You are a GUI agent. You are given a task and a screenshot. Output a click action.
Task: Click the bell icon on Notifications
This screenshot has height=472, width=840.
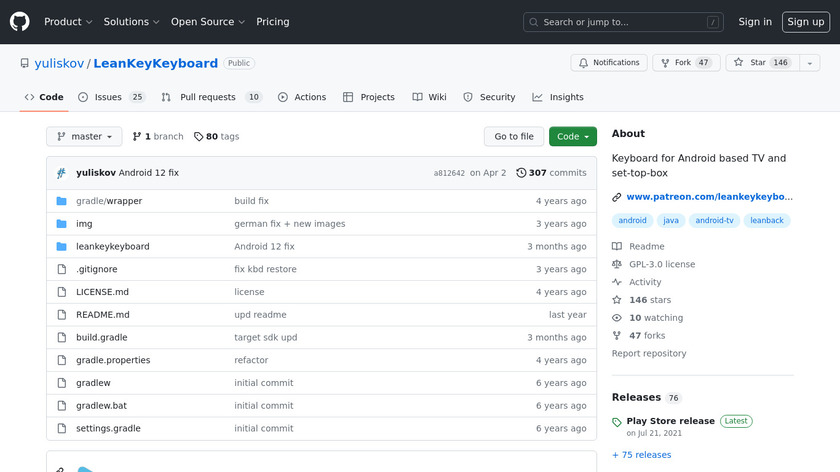pyautogui.click(x=583, y=63)
